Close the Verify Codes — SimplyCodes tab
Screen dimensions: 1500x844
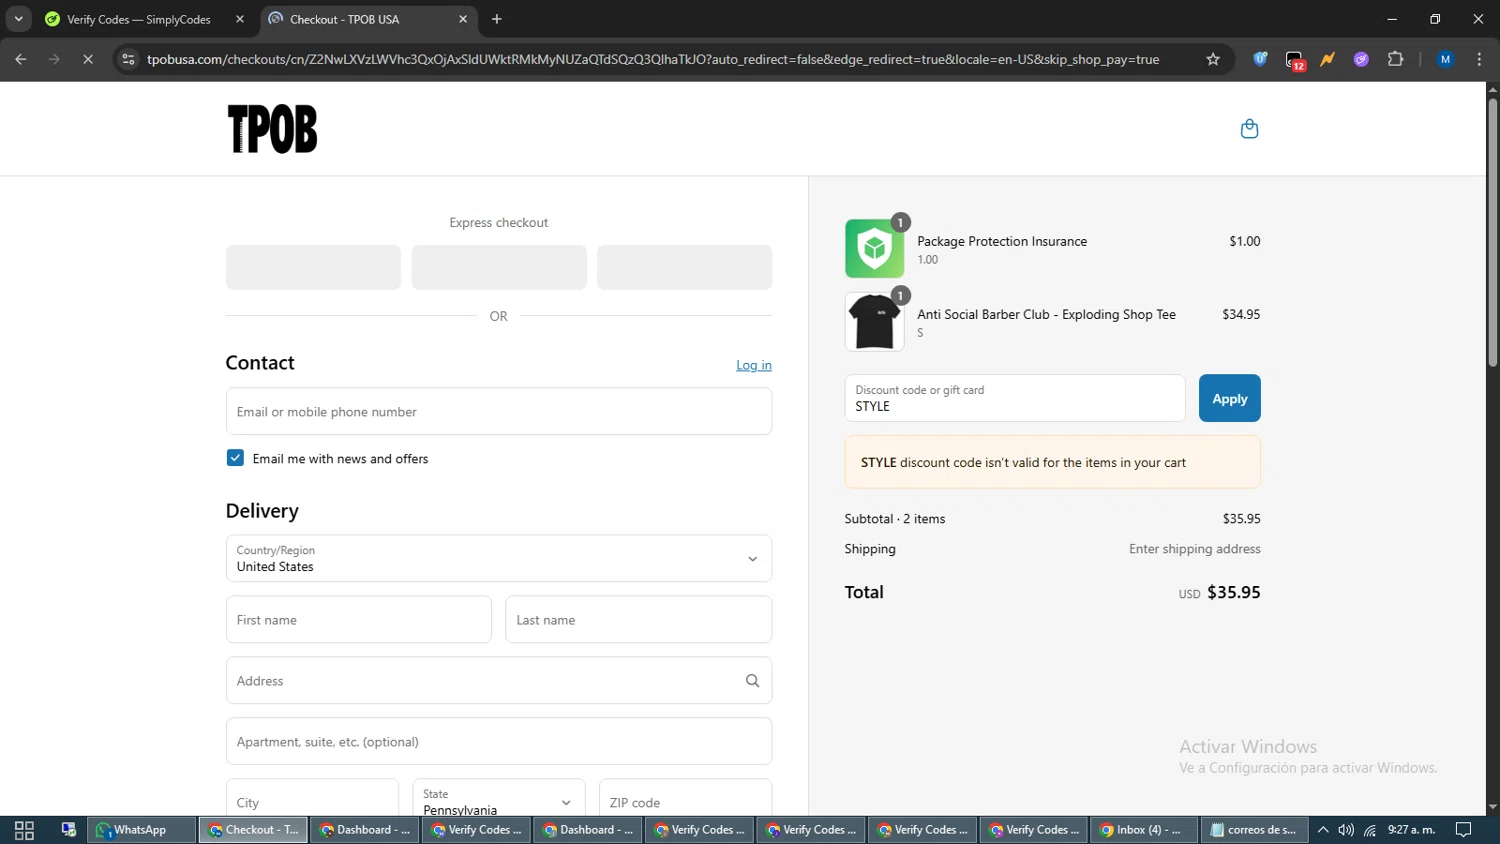pyautogui.click(x=240, y=19)
